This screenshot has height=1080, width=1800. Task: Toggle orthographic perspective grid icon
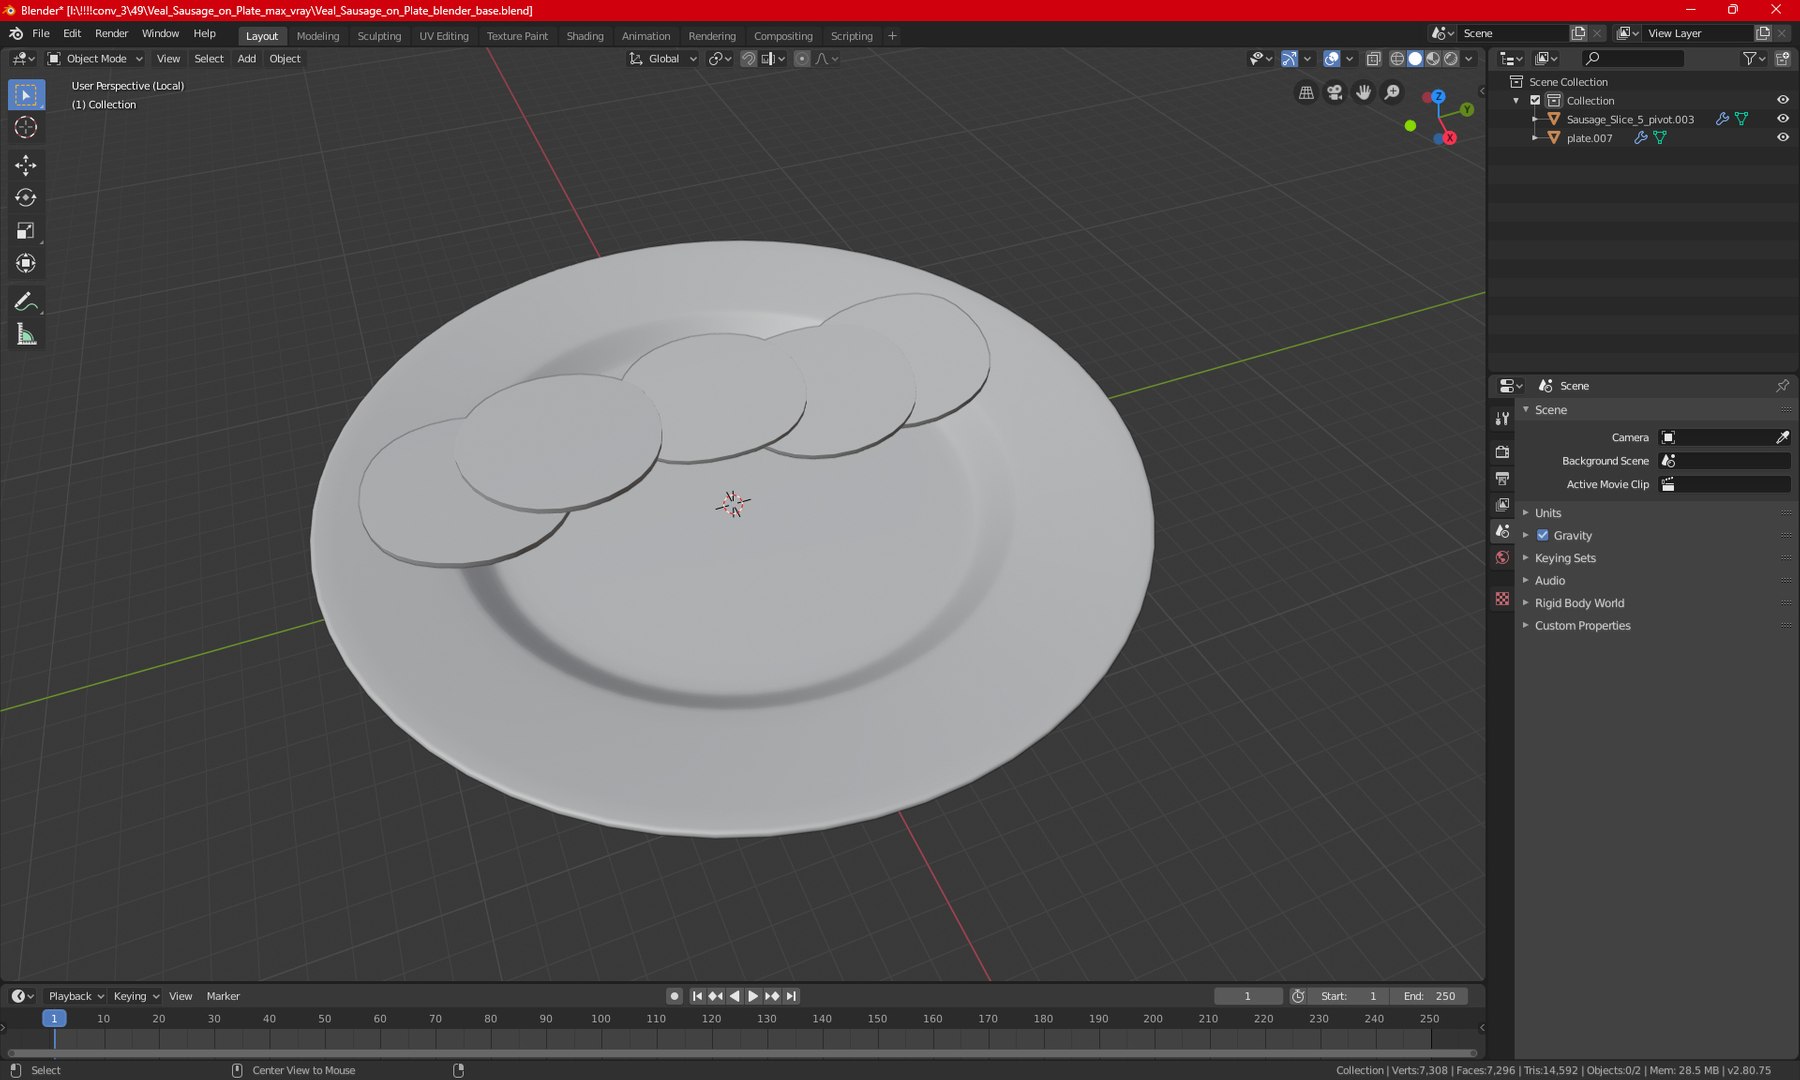click(x=1306, y=93)
